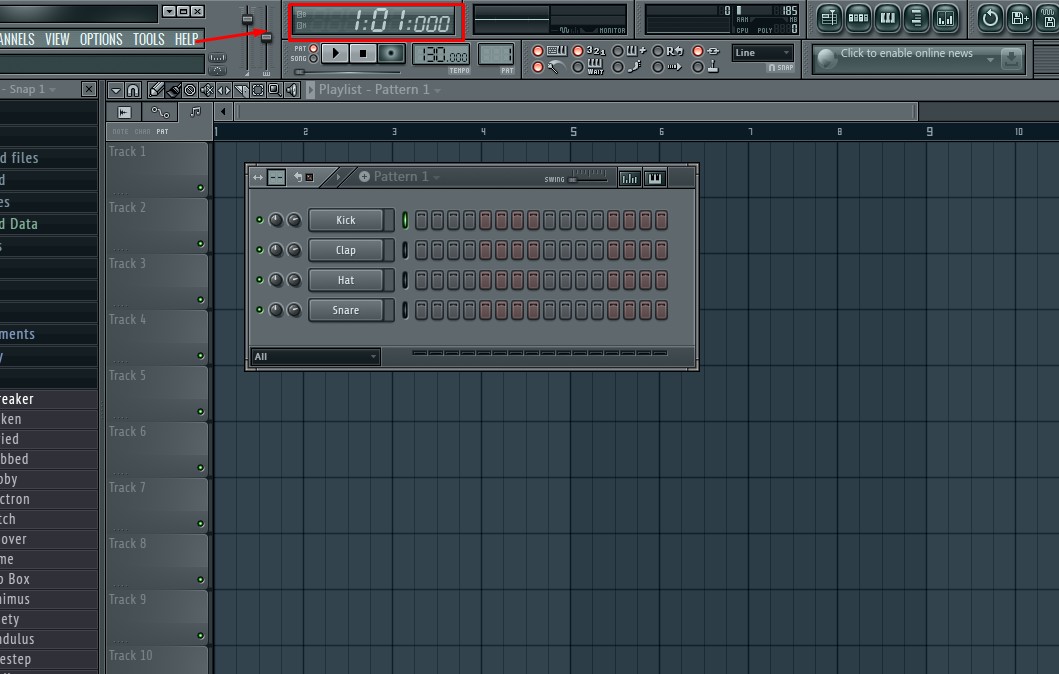Open the graph editor in the step sequencer
The height and width of the screenshot is (674, 1059).
629,177
